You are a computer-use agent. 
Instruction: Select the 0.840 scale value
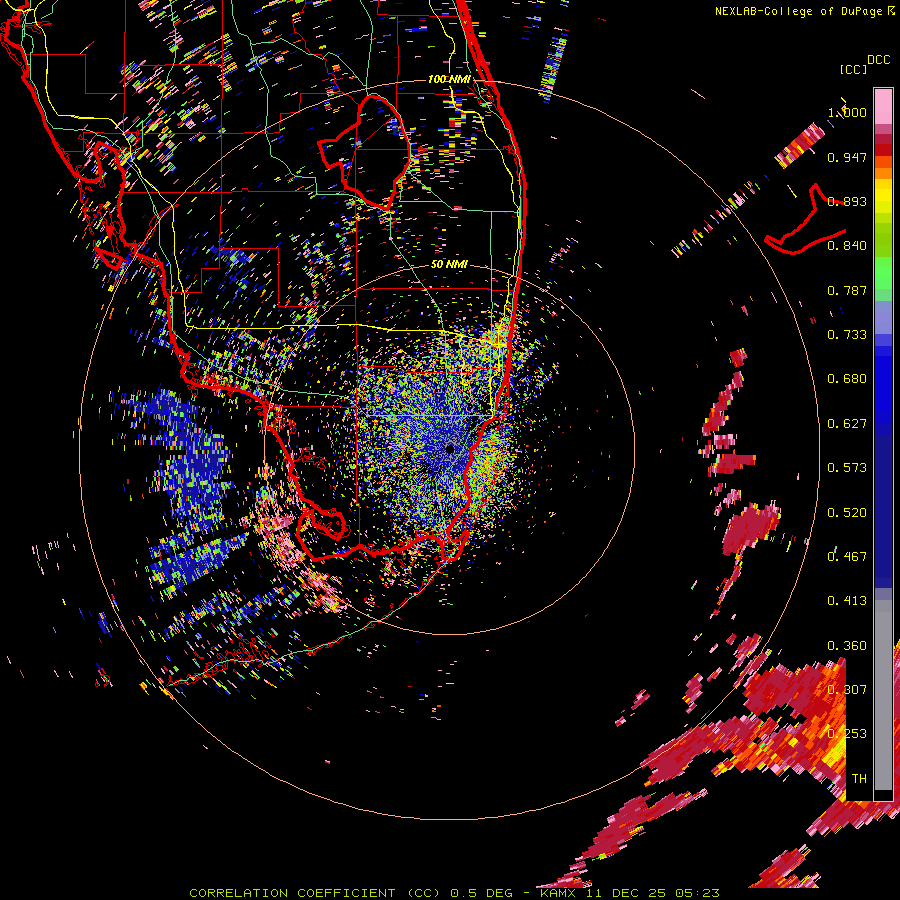pos(847,246)
